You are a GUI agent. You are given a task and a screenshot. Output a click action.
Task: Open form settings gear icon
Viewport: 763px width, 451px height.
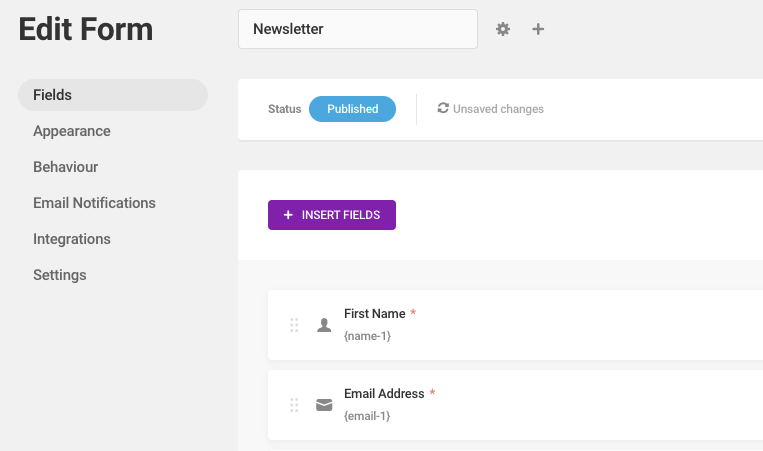click(x=503, y=29)
